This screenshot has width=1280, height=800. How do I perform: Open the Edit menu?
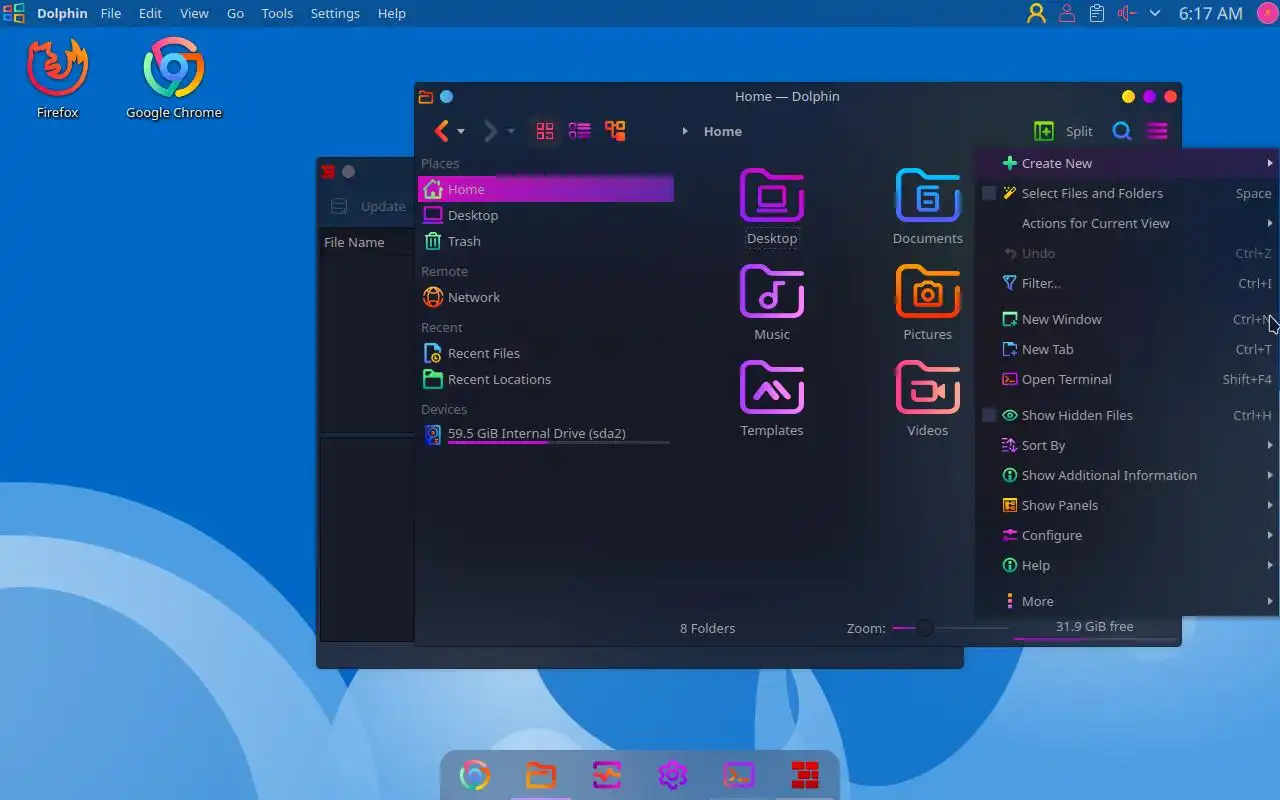point(150,13)
